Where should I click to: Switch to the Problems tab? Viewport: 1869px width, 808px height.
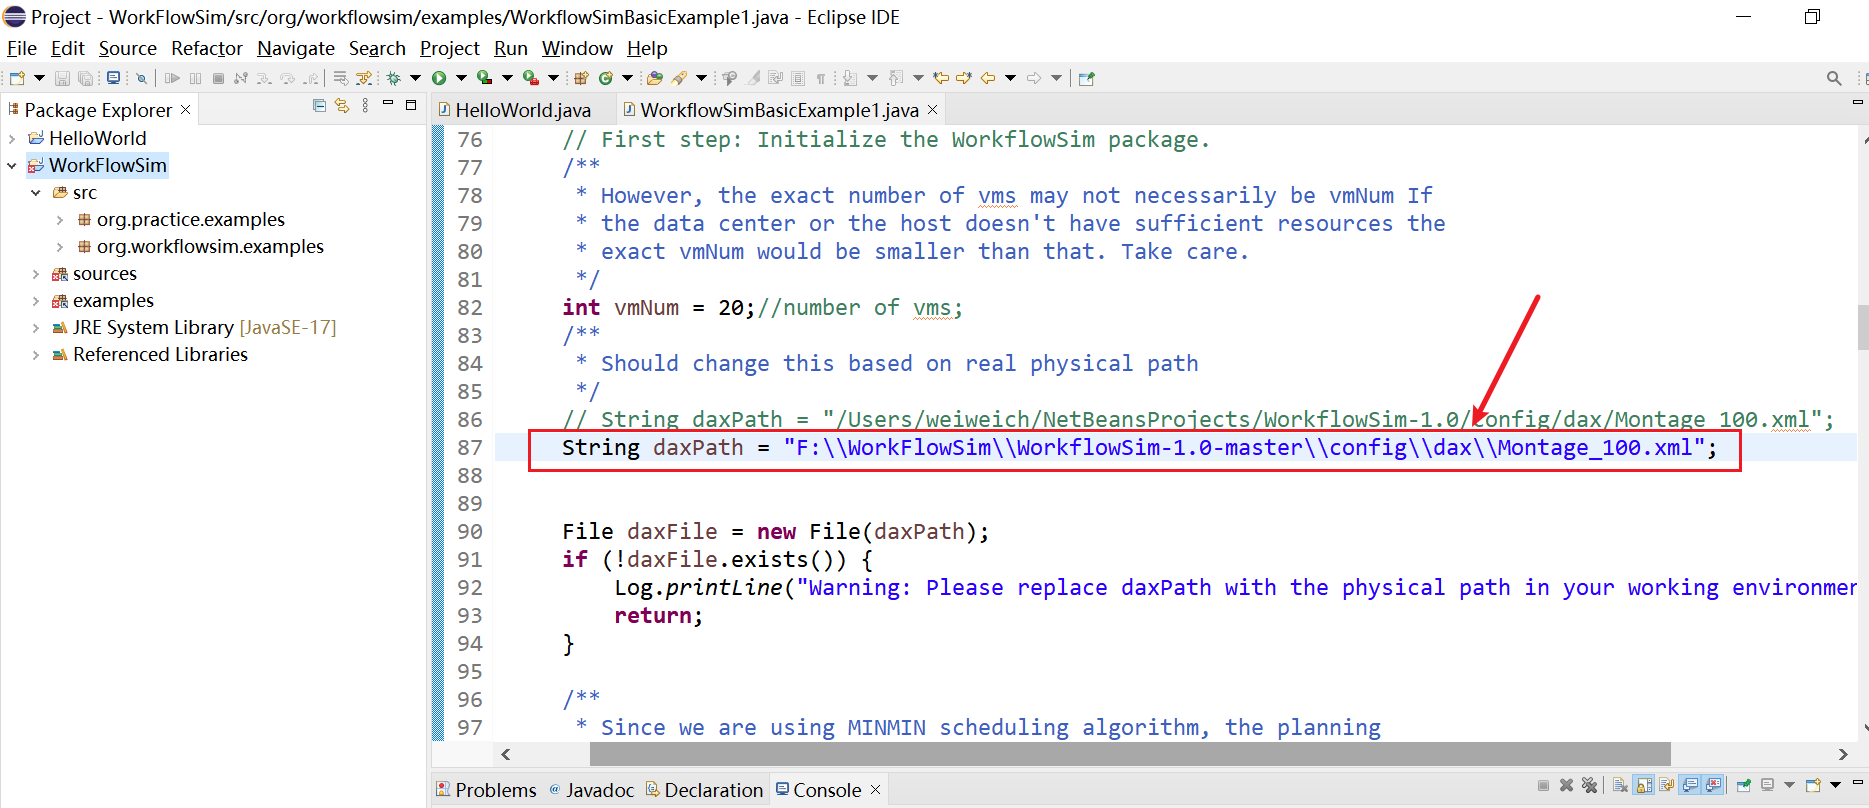click(x=487, y=790)
